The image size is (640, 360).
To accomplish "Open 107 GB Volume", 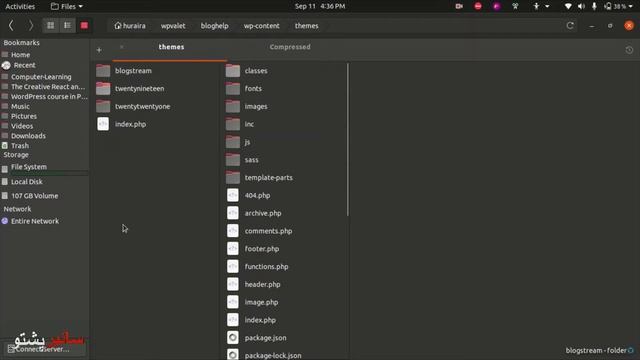I will pos(34,196).
